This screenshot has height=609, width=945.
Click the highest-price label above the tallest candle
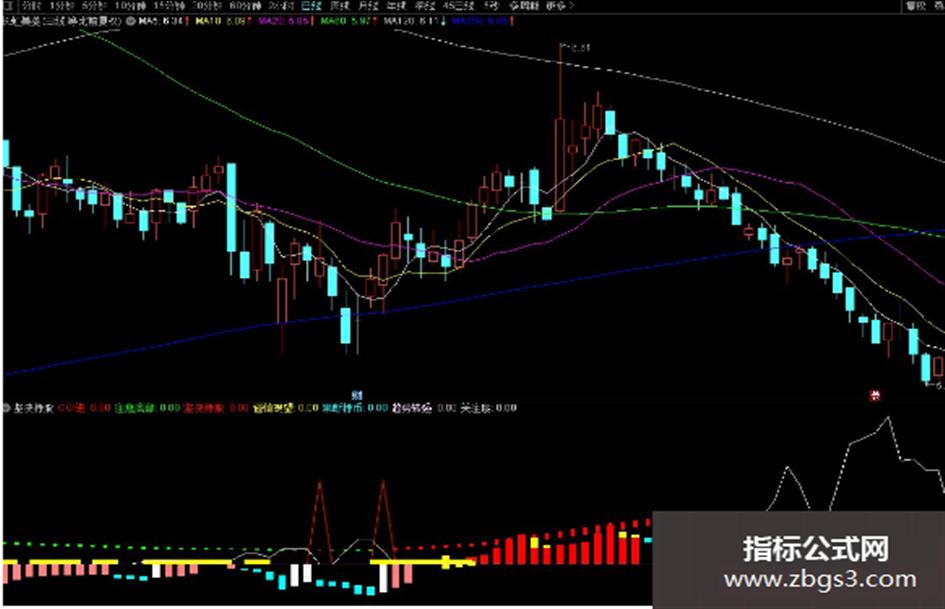[x=579, y=48]
